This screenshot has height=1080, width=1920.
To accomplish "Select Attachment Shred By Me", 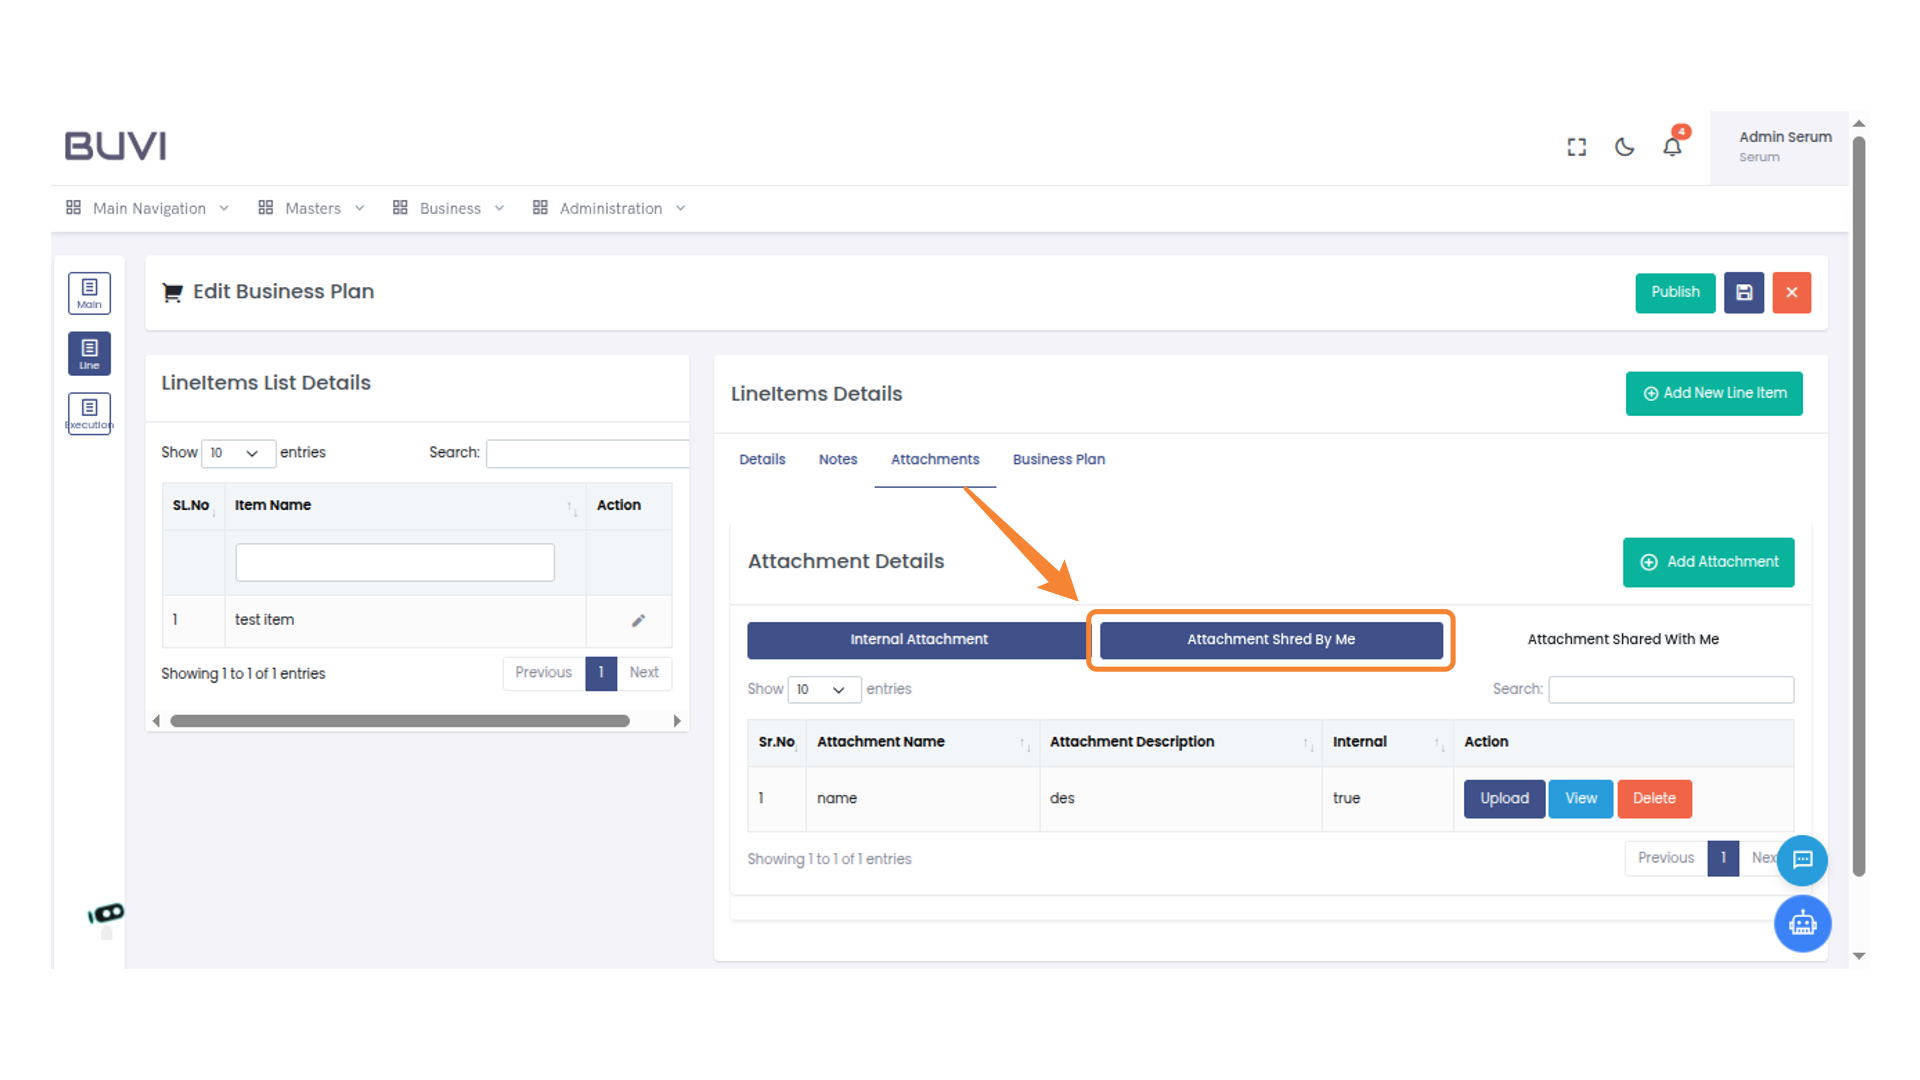I will 1271,639.
